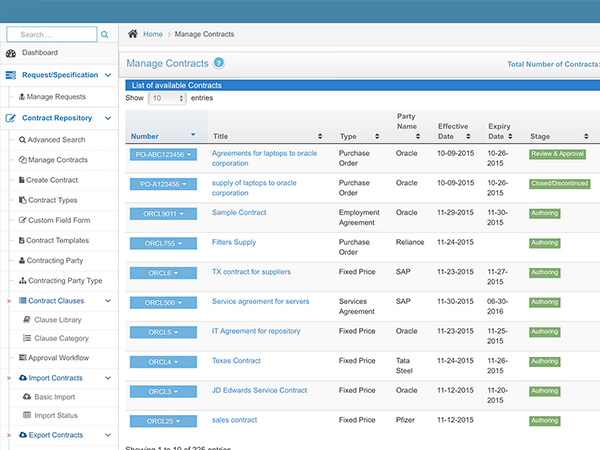Click inside the sidebar Search field
This screenshot has width=600, height=450.
click(52, 34)
